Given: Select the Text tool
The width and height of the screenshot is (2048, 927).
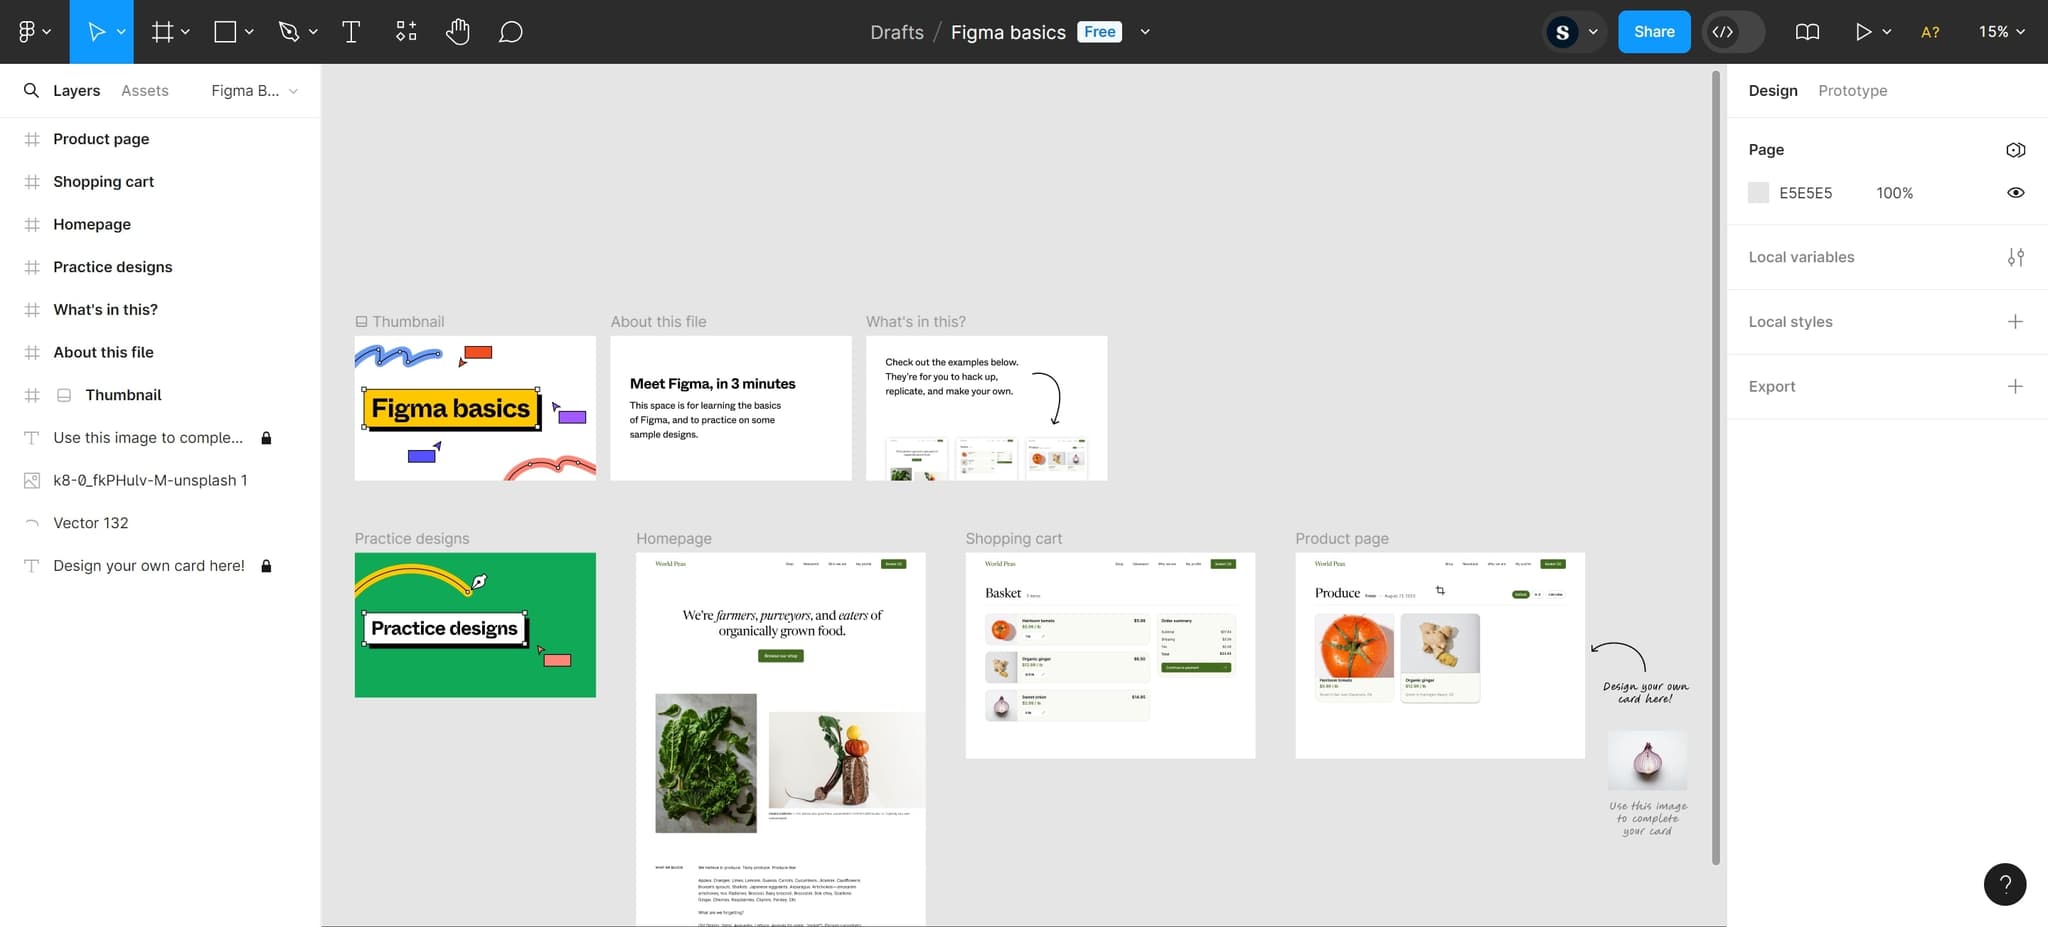Looking at the screenshot, I should coord(351,31).
